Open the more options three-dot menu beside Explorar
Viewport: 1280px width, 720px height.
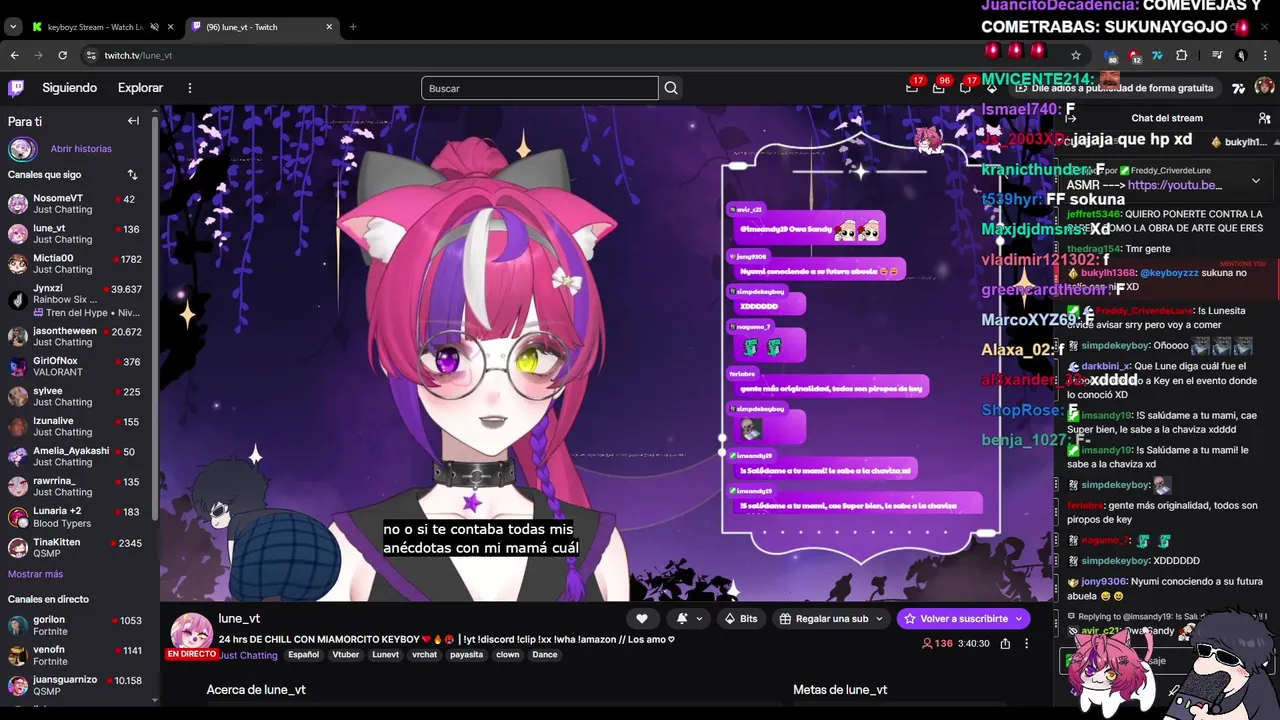pyautogui.click(x=189, y=88)
